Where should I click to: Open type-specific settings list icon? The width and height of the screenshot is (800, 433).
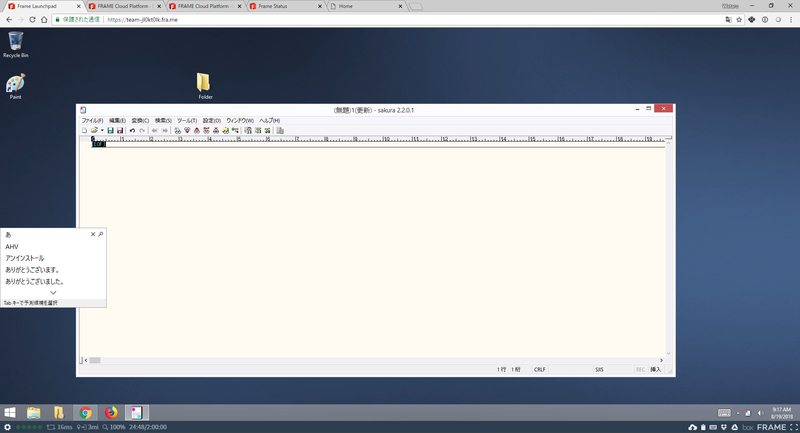(x=248, y=131)
